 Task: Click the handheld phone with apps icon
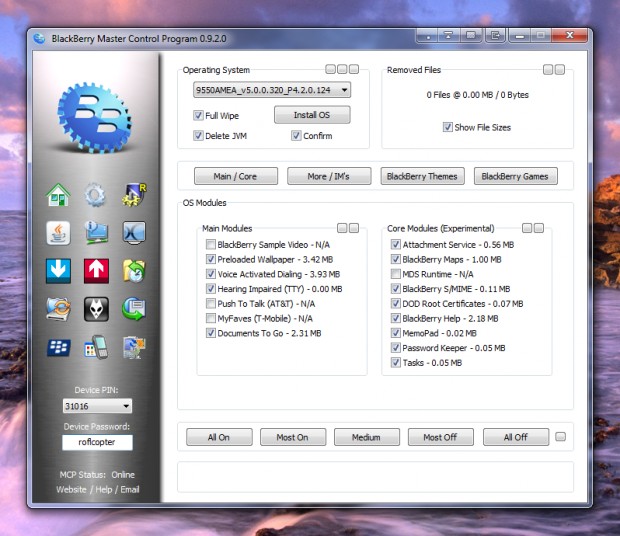click(x=96, y=347)
